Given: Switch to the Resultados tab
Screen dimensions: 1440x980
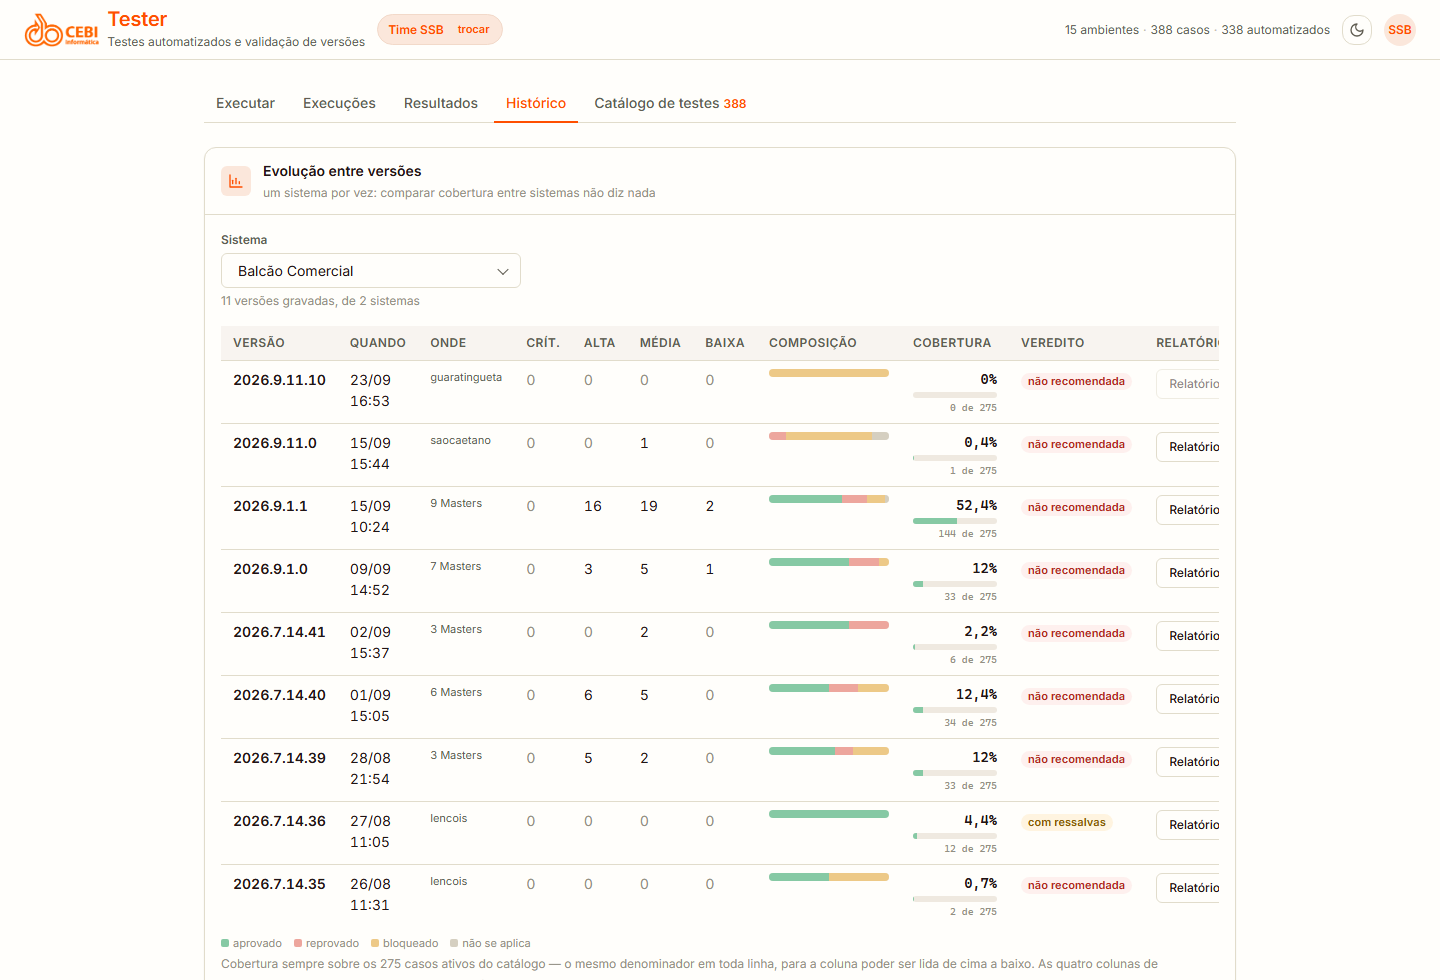Looking at the screenshot, I should (x=441, y=103).
